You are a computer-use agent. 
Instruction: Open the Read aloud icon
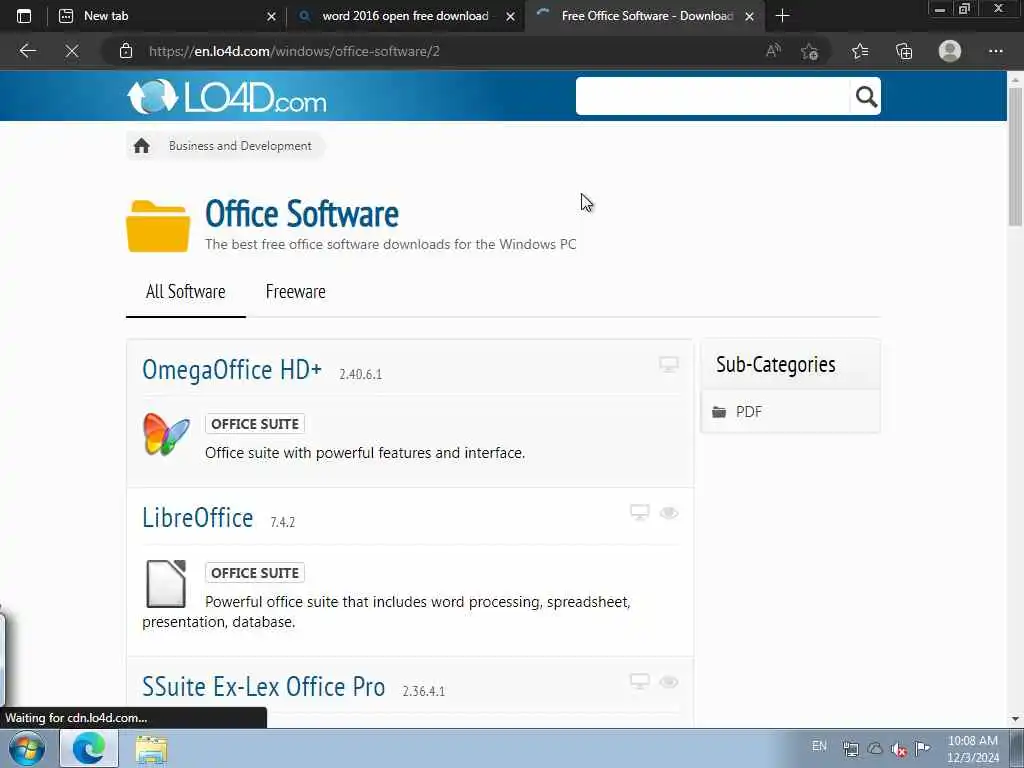(773, 51)
